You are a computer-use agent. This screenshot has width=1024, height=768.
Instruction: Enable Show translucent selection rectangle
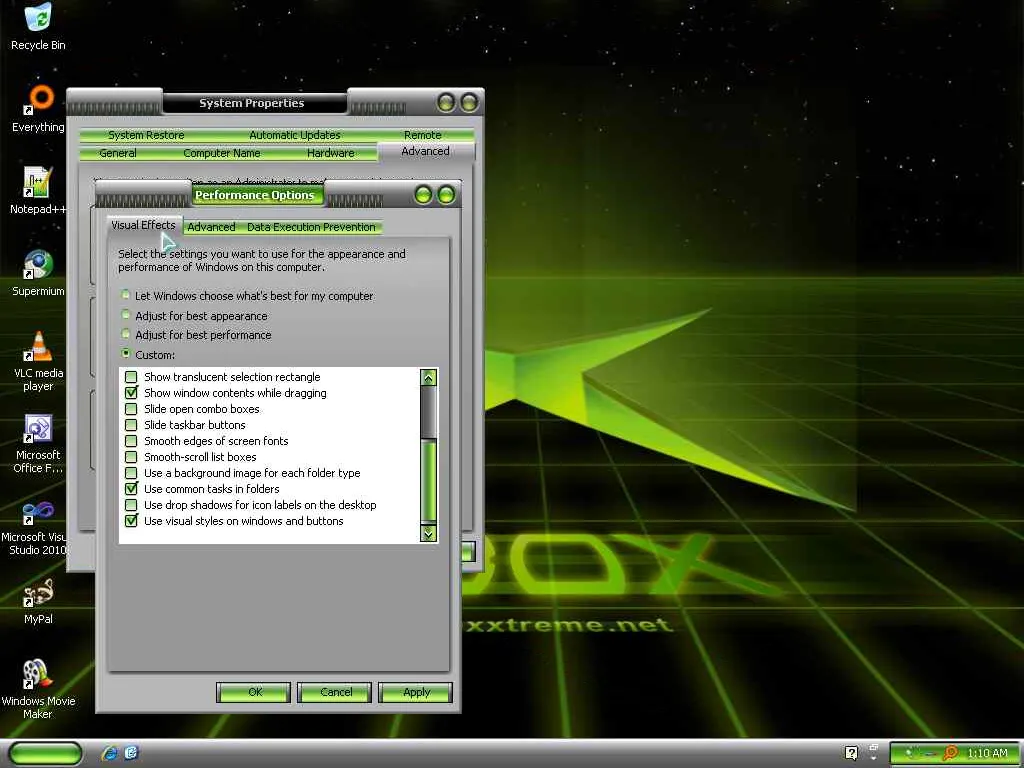tap(131, 377)
